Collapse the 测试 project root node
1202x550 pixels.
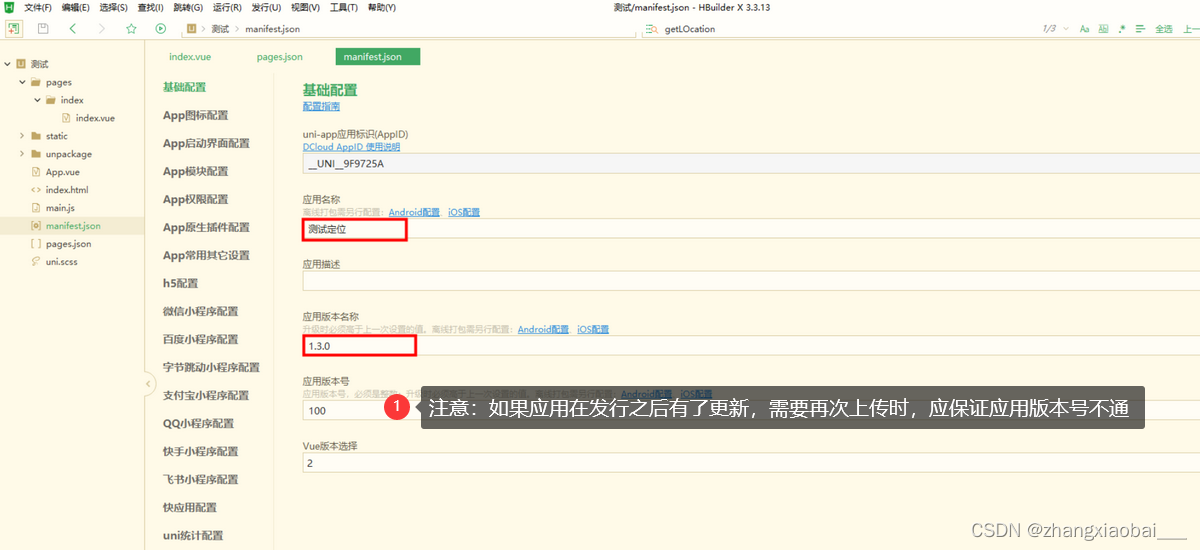coord(8,64)
